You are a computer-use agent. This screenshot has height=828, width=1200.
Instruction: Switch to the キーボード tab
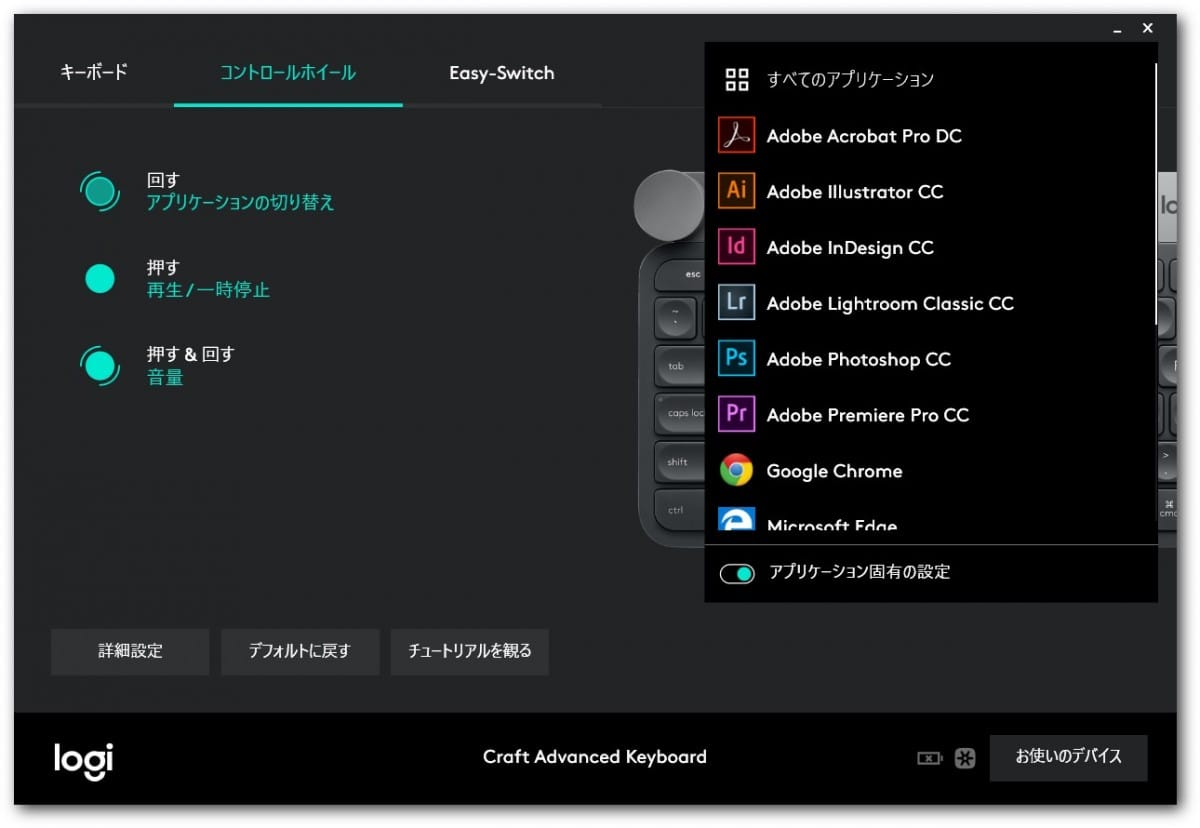click(x=94, y=73)
